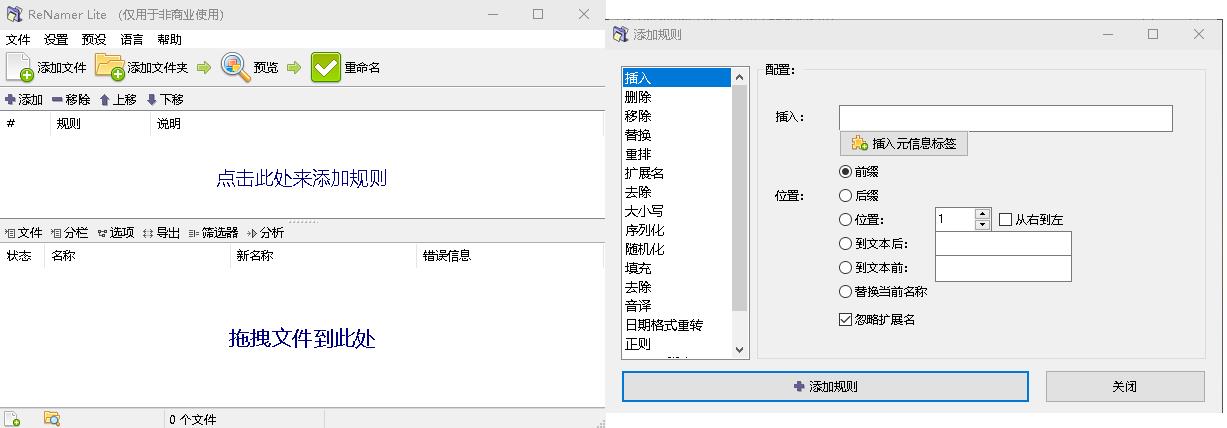The width and height of the screenshot is (1227, 428).
Task: Click the rule list scrollbar down arrow
Action: tap(740, 350)
